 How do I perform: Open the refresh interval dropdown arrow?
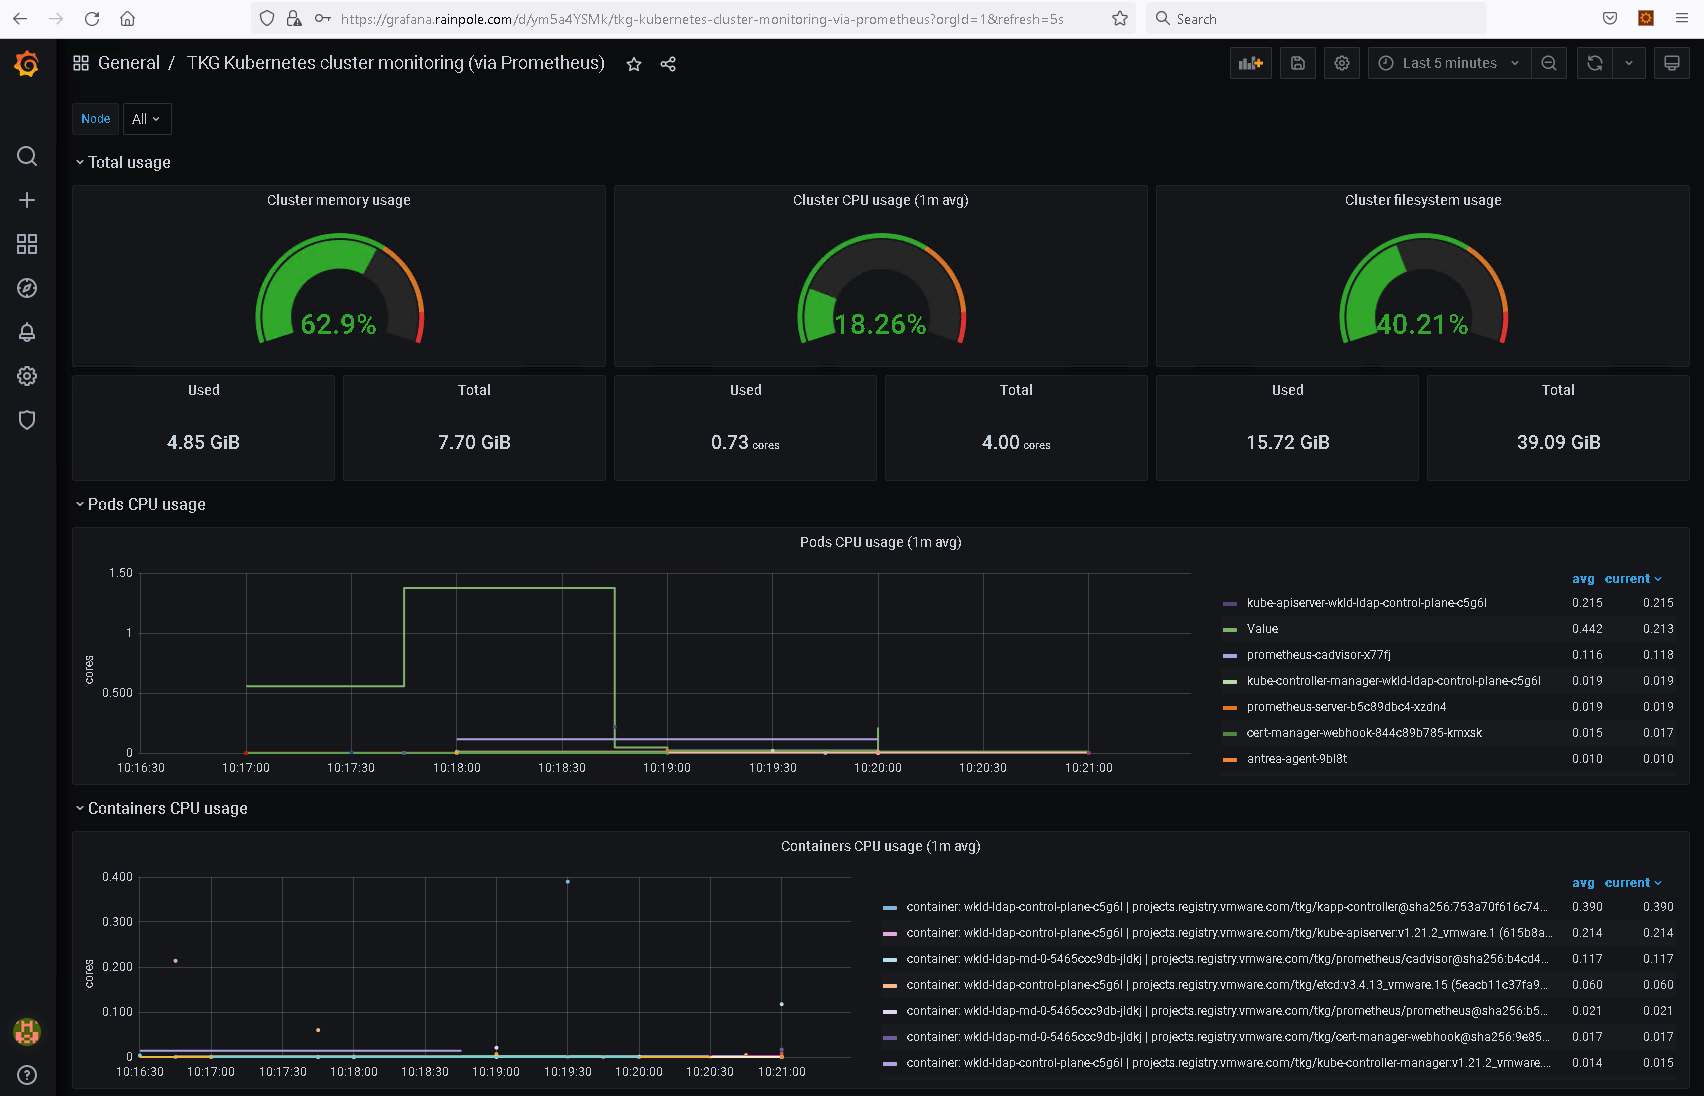(1629, 63)
